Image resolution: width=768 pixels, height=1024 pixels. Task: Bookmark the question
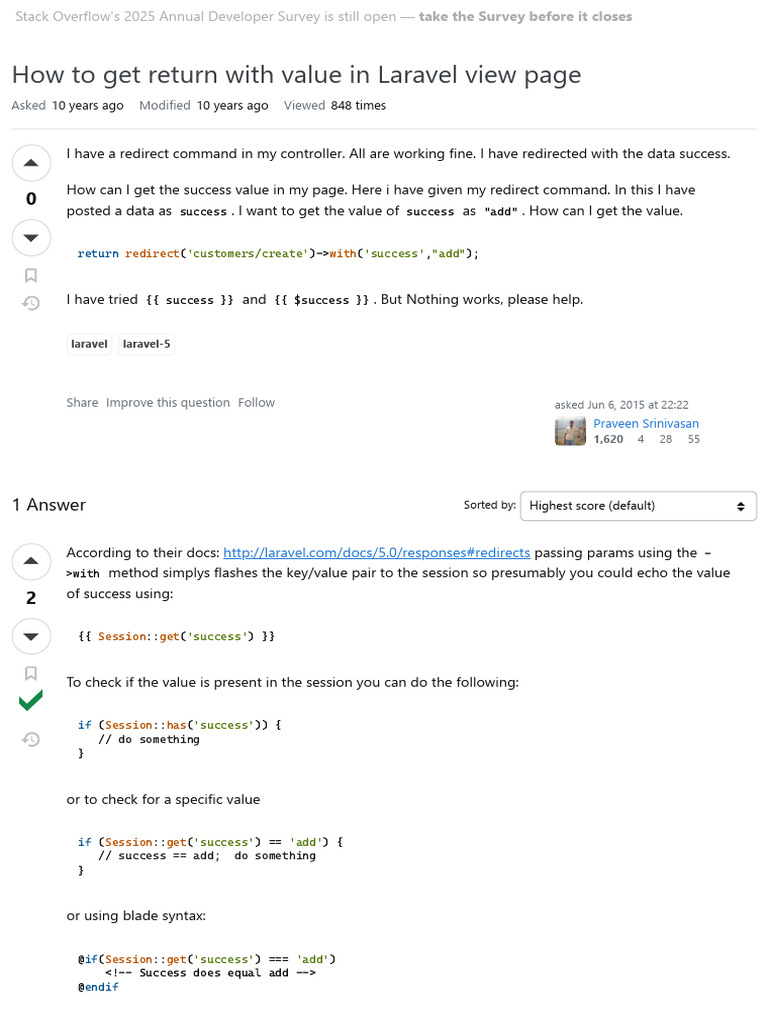point(31,275)
